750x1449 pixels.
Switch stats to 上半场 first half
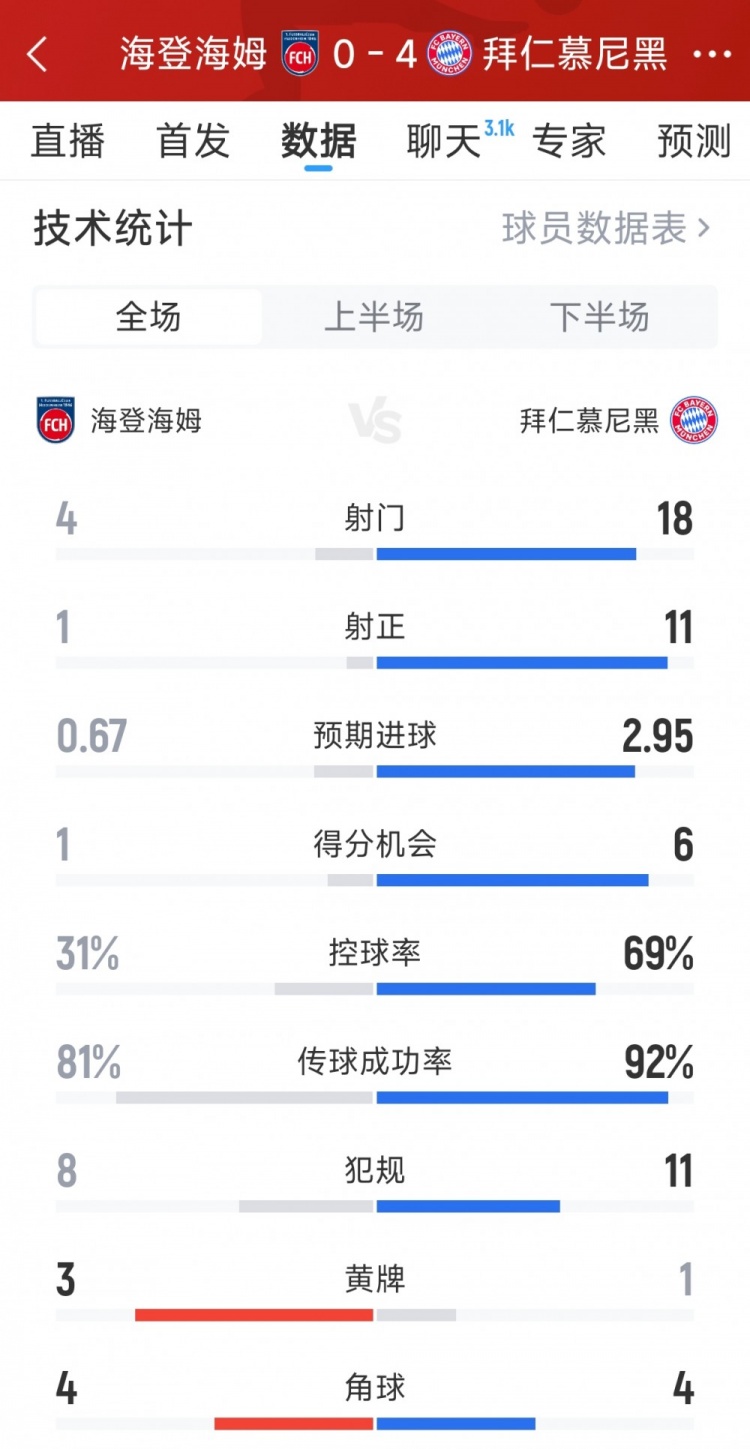tap(374, 317)
